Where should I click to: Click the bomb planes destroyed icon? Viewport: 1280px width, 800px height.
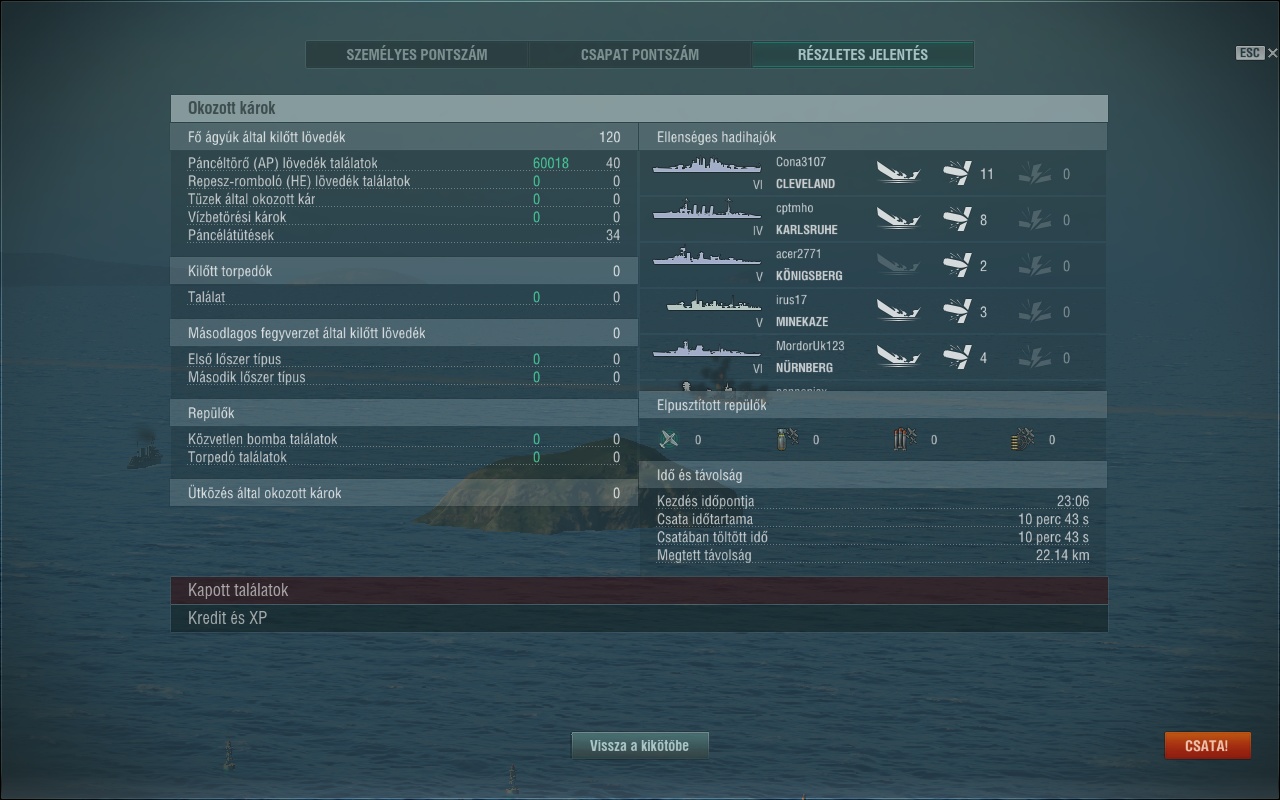[787, 439]
